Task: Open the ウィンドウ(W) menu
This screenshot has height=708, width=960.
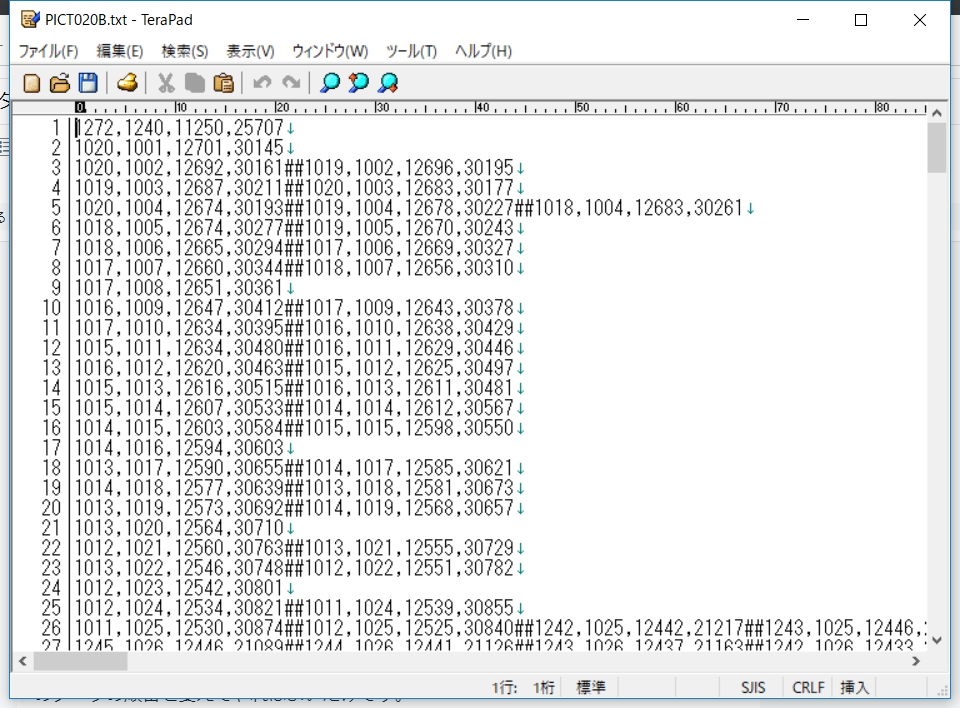Action: [x=330, y=51]
